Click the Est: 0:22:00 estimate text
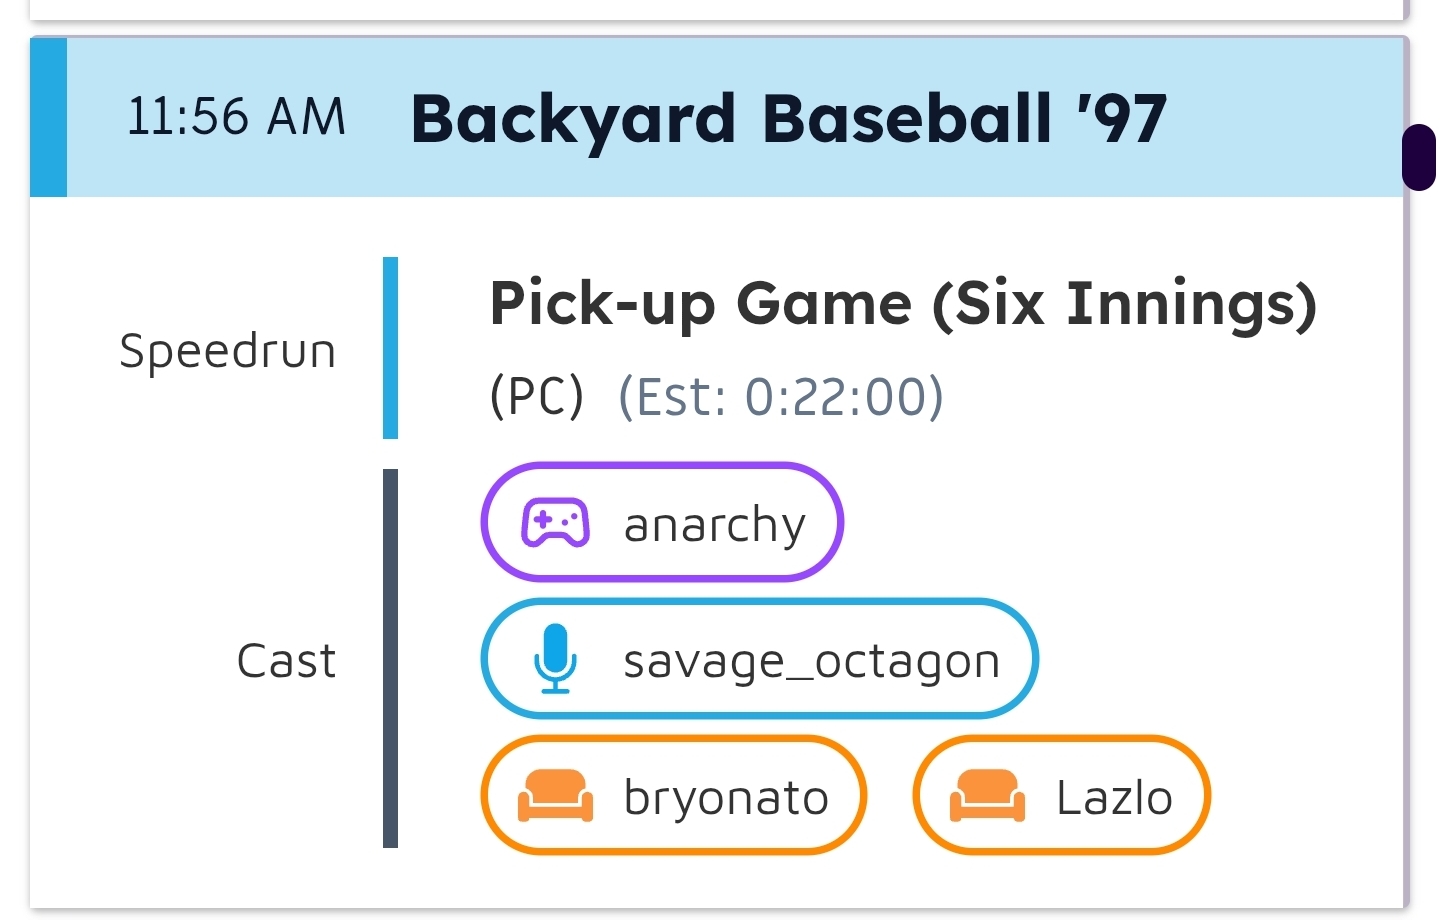The height and width of the screenshot is (920, 1440). 781,397
